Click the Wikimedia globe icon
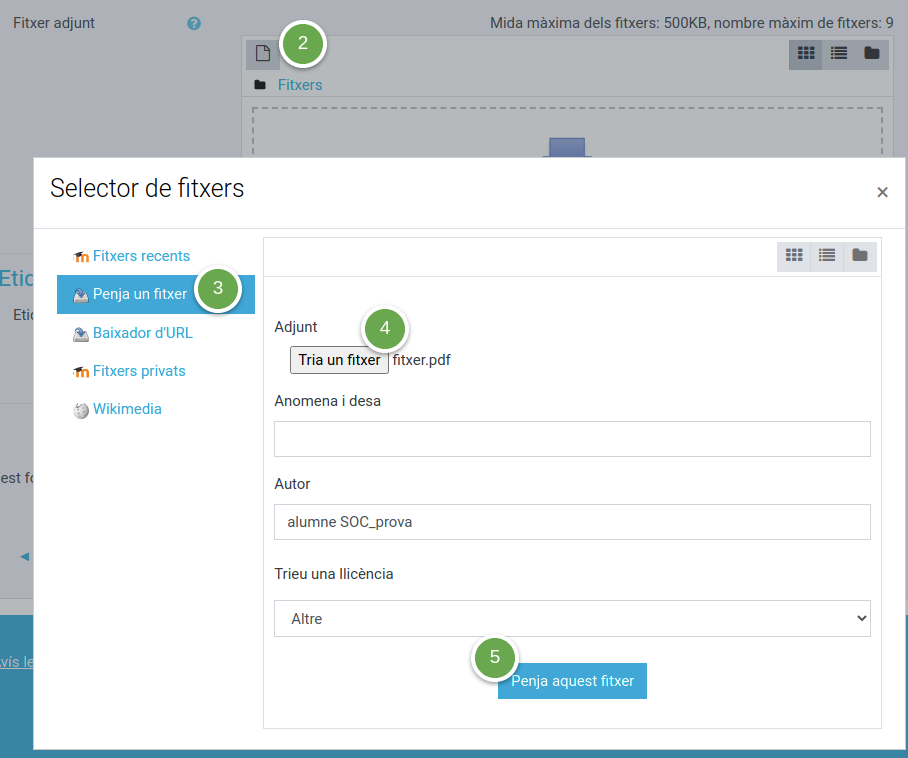 [81, 411]
